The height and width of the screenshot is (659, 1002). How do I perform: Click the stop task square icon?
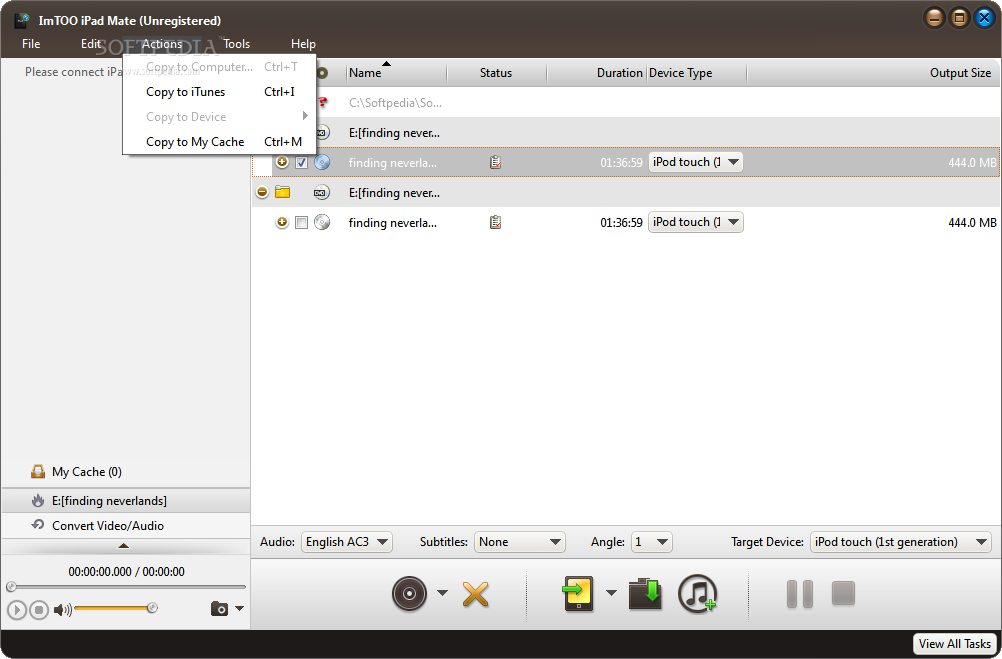click(x=844, y=593)
